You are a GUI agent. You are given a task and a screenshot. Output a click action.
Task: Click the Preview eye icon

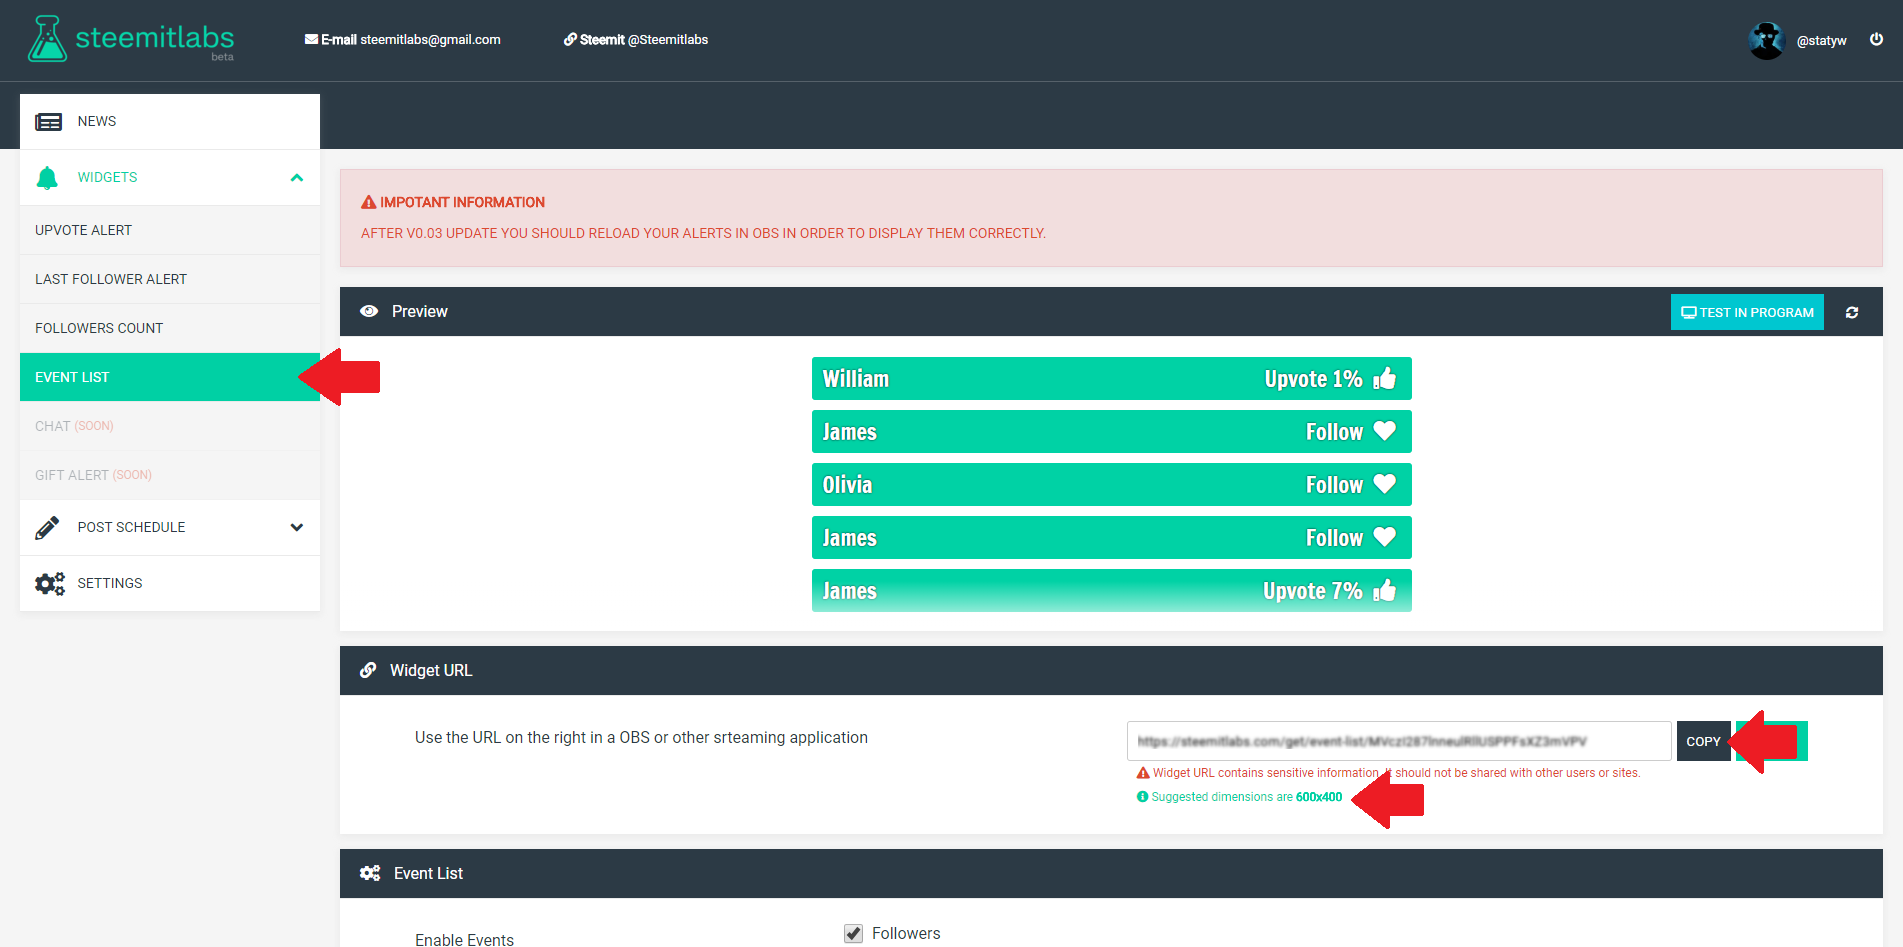click(369, 311)
